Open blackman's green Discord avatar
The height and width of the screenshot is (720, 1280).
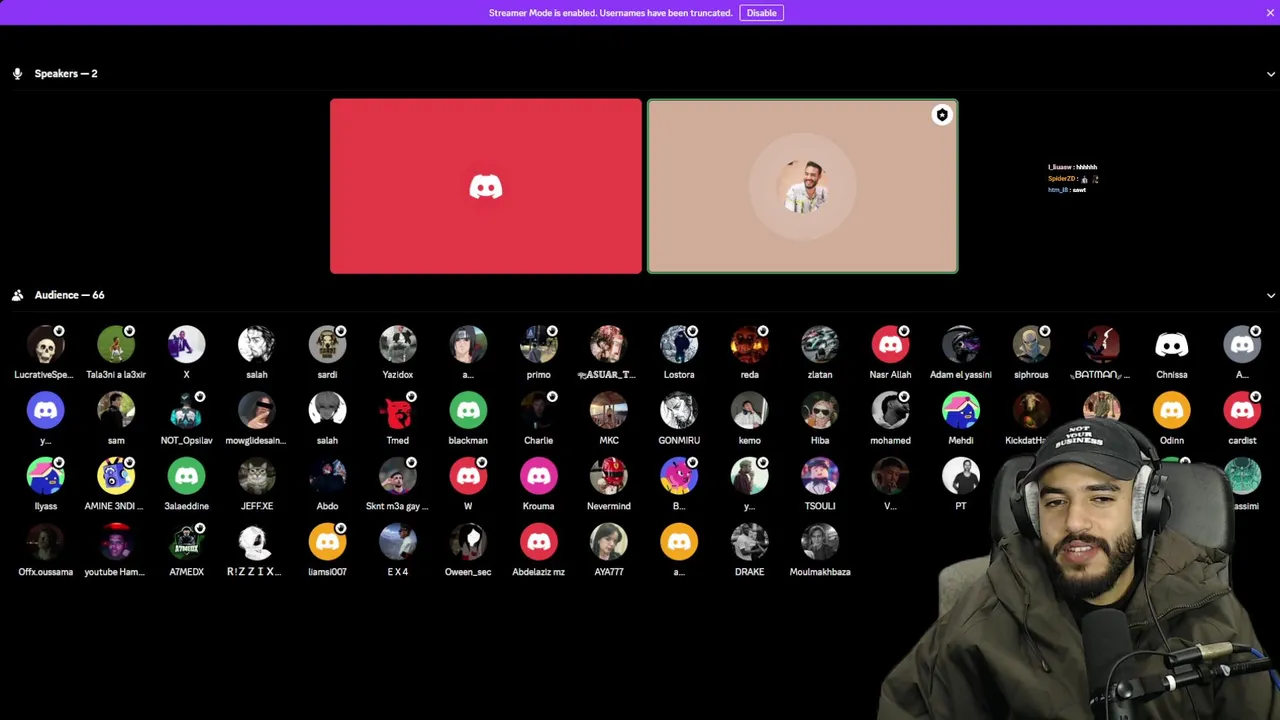(x=468, y=411)
